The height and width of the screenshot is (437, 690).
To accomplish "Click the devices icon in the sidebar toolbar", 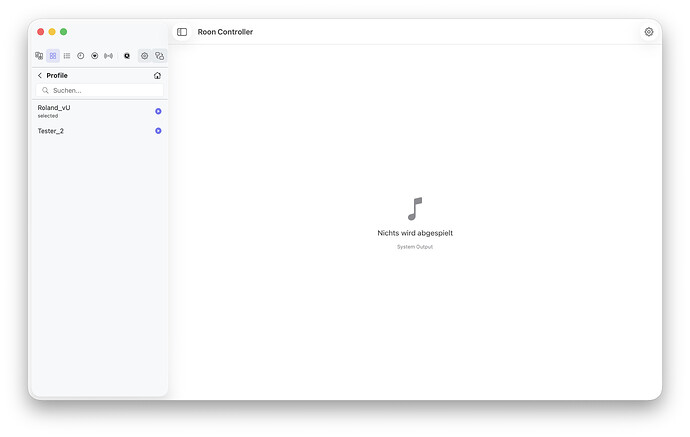I will coord(39,56).
